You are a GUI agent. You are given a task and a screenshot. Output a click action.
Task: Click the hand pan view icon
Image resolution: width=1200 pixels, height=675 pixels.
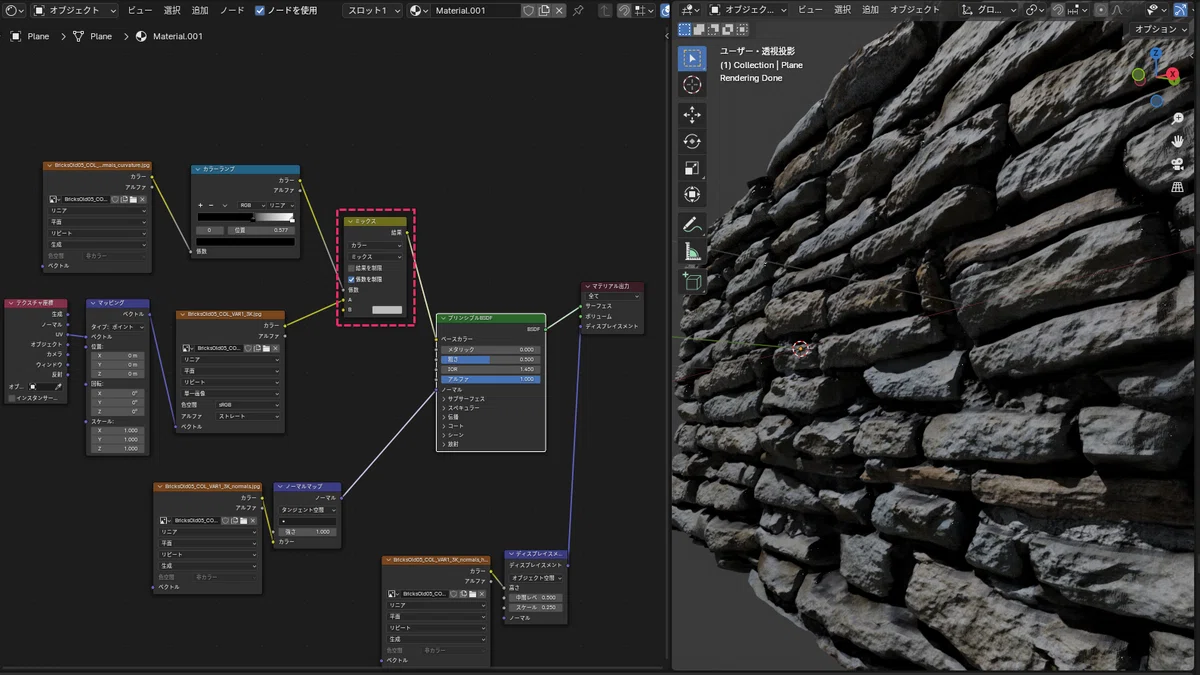[x=1178, y=141]
